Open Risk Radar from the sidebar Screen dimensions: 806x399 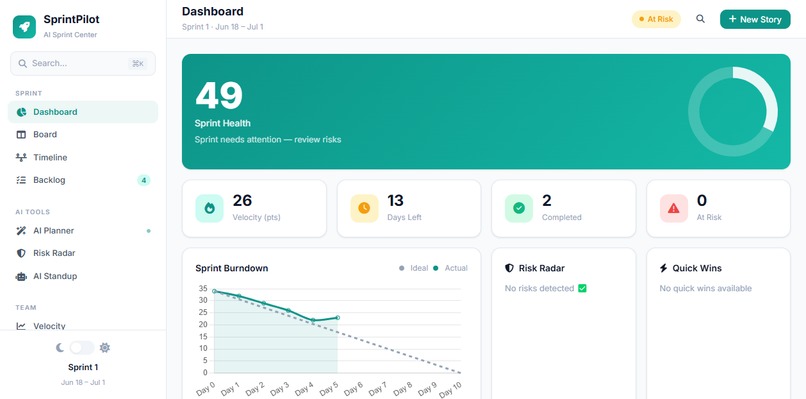pos(83,253)
